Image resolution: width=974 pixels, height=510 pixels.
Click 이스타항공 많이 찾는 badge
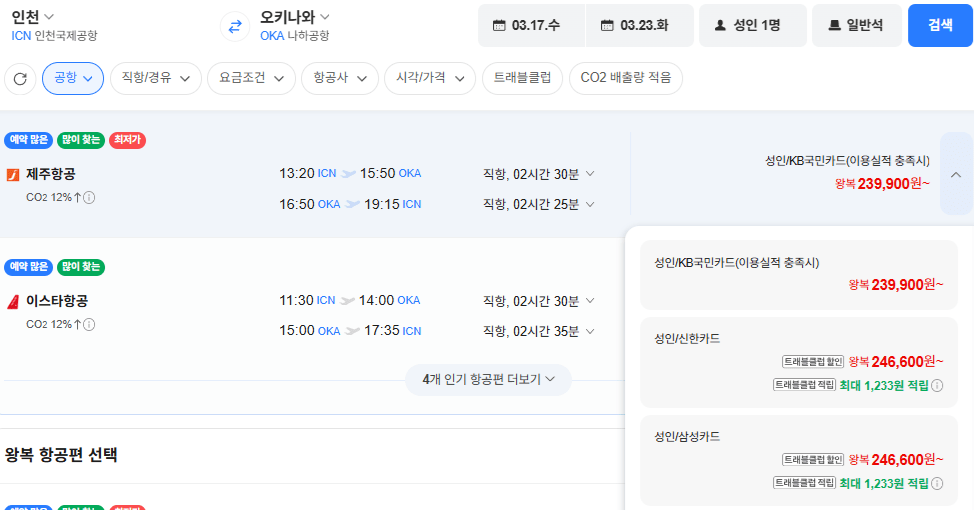[81, 267]
